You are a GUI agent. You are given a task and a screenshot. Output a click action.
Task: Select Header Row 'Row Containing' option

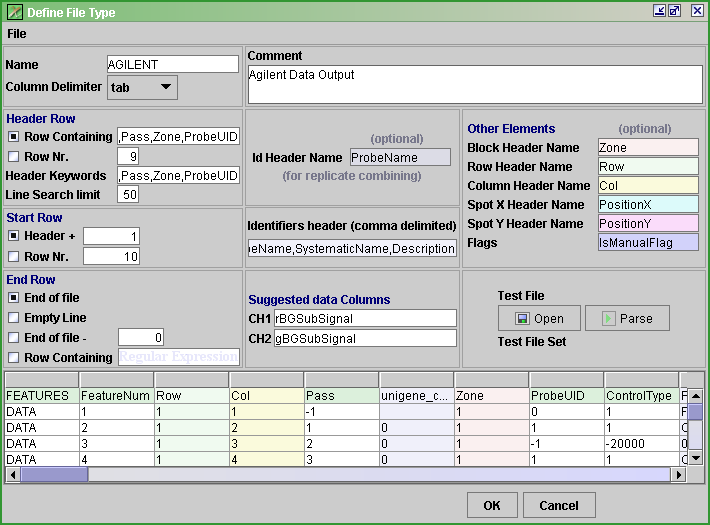pos(14,136)
